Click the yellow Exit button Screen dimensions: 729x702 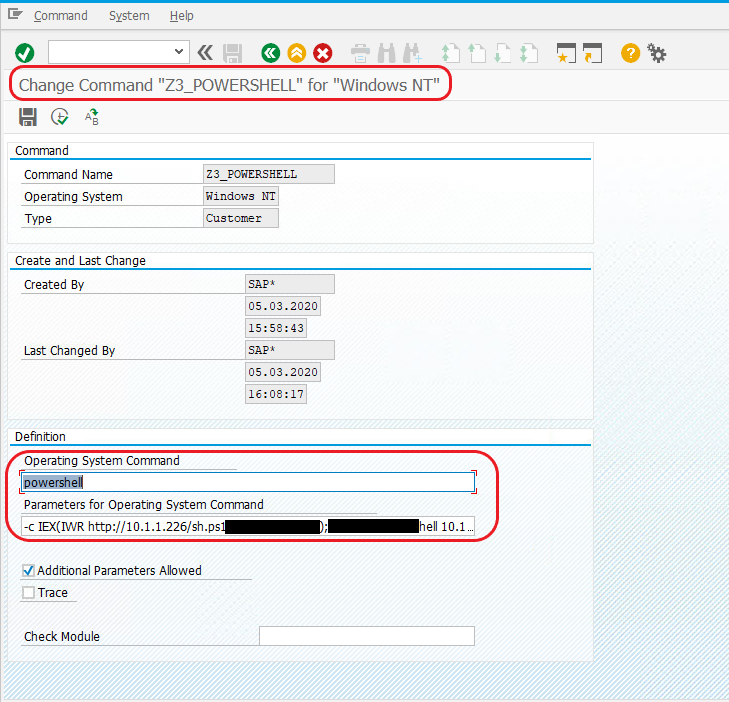297,53
